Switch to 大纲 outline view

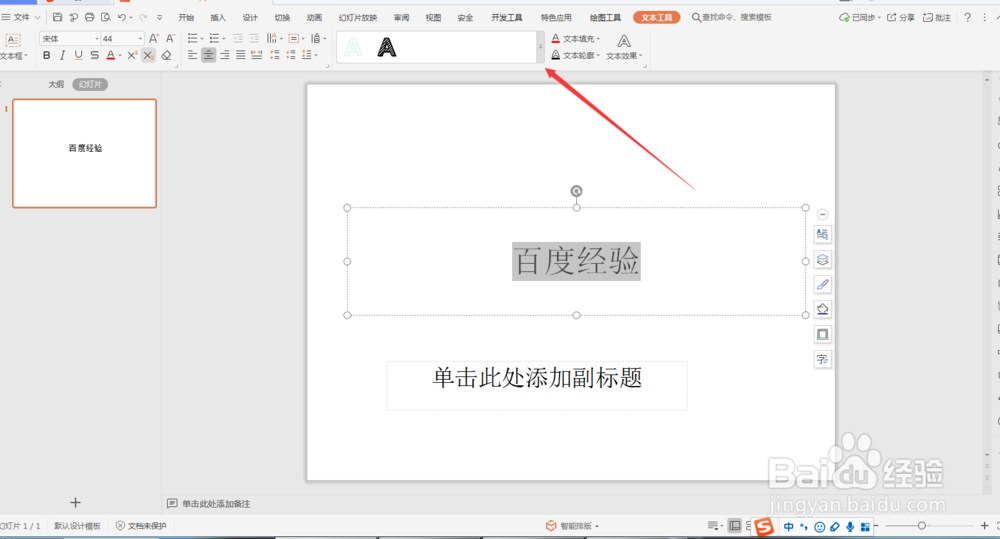56,84
